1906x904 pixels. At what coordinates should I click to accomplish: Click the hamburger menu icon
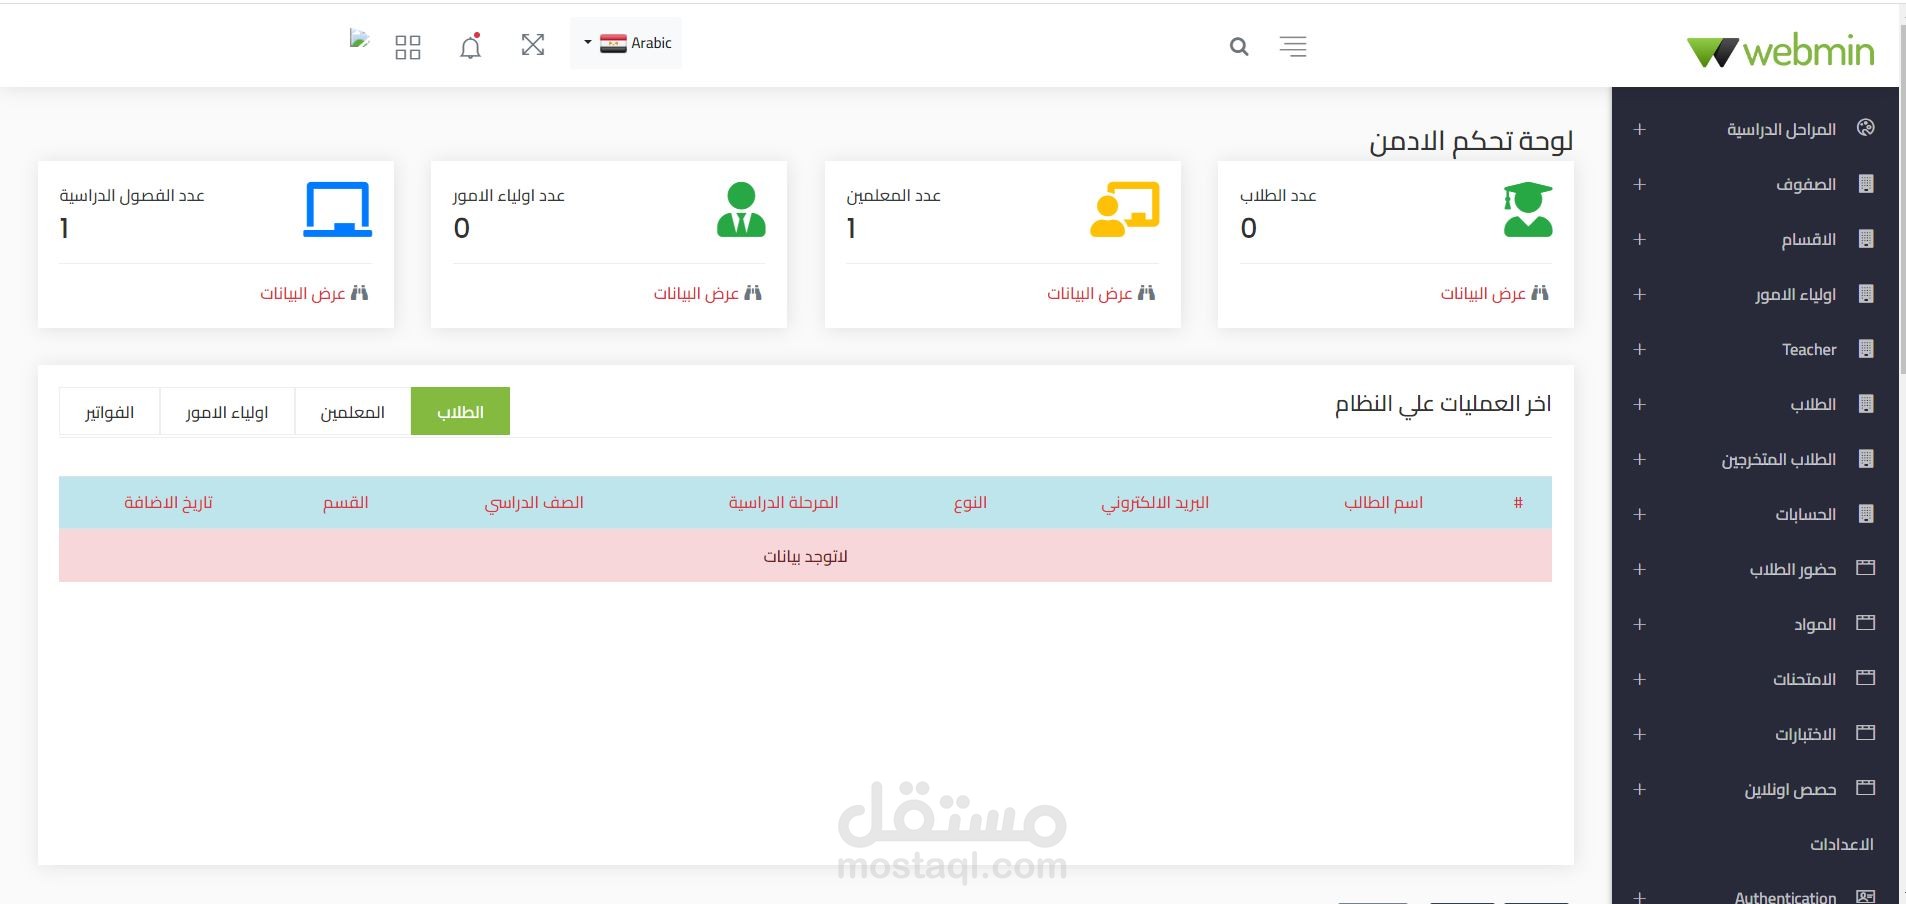click(1292, 46)
